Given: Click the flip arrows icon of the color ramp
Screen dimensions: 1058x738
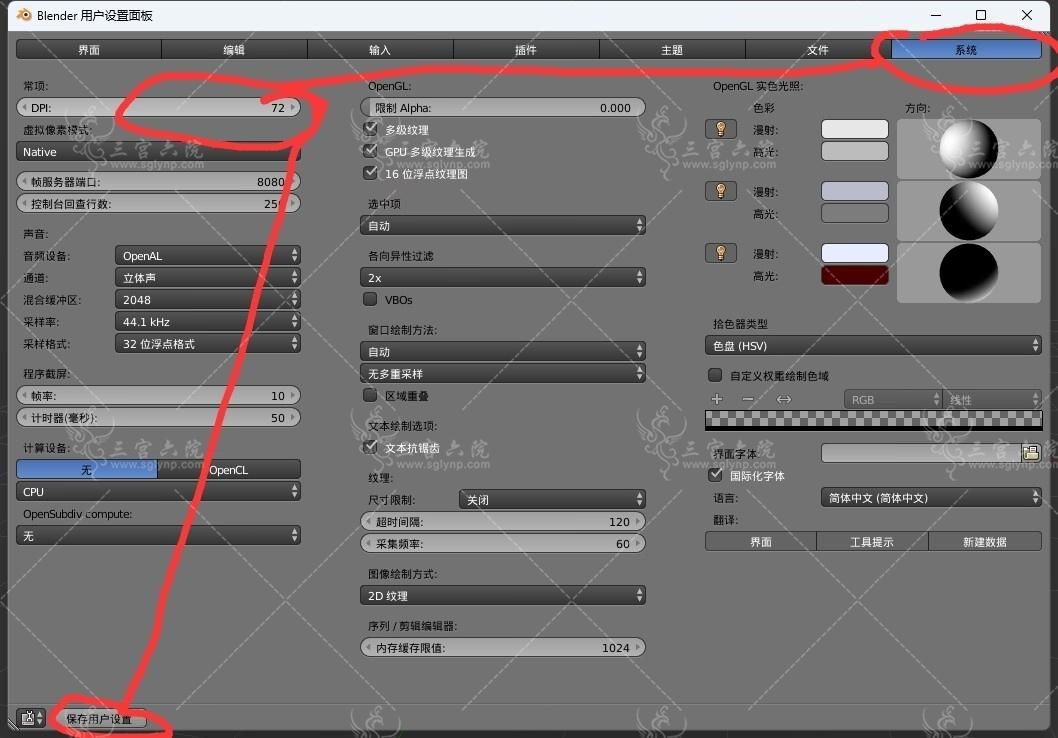Looking at the screenshot, I should (x=783, y=399).
